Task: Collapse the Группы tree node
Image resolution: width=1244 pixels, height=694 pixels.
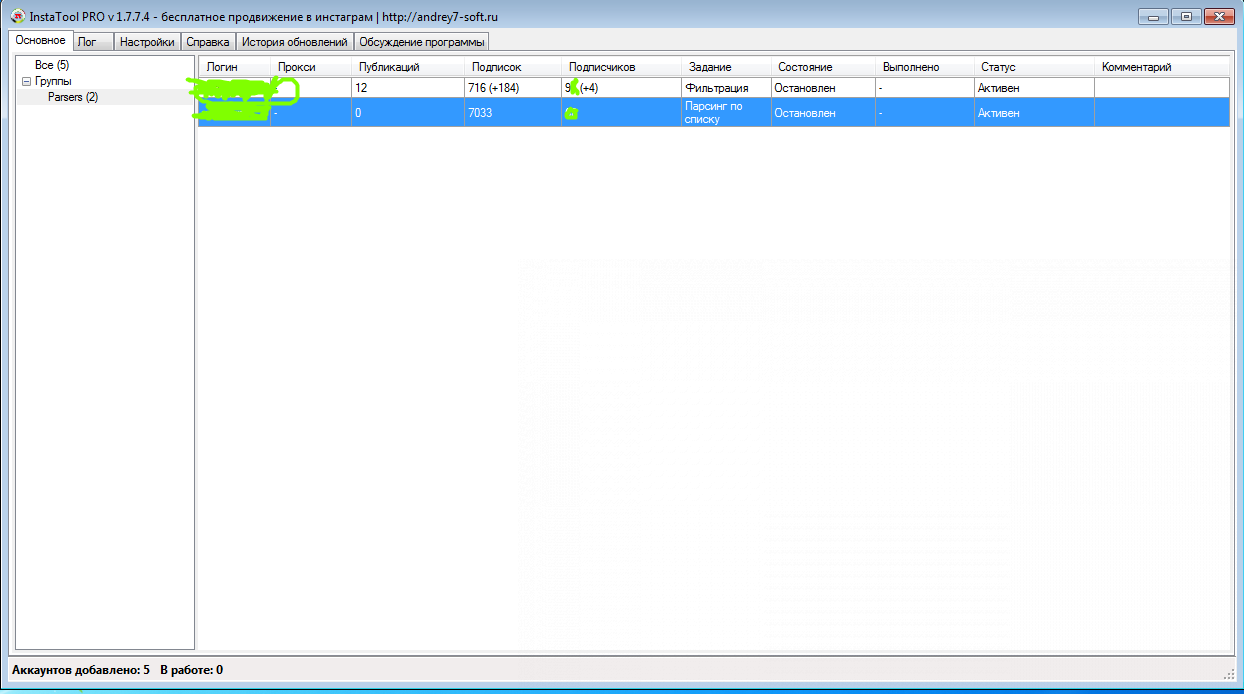Action: point(27,81)
